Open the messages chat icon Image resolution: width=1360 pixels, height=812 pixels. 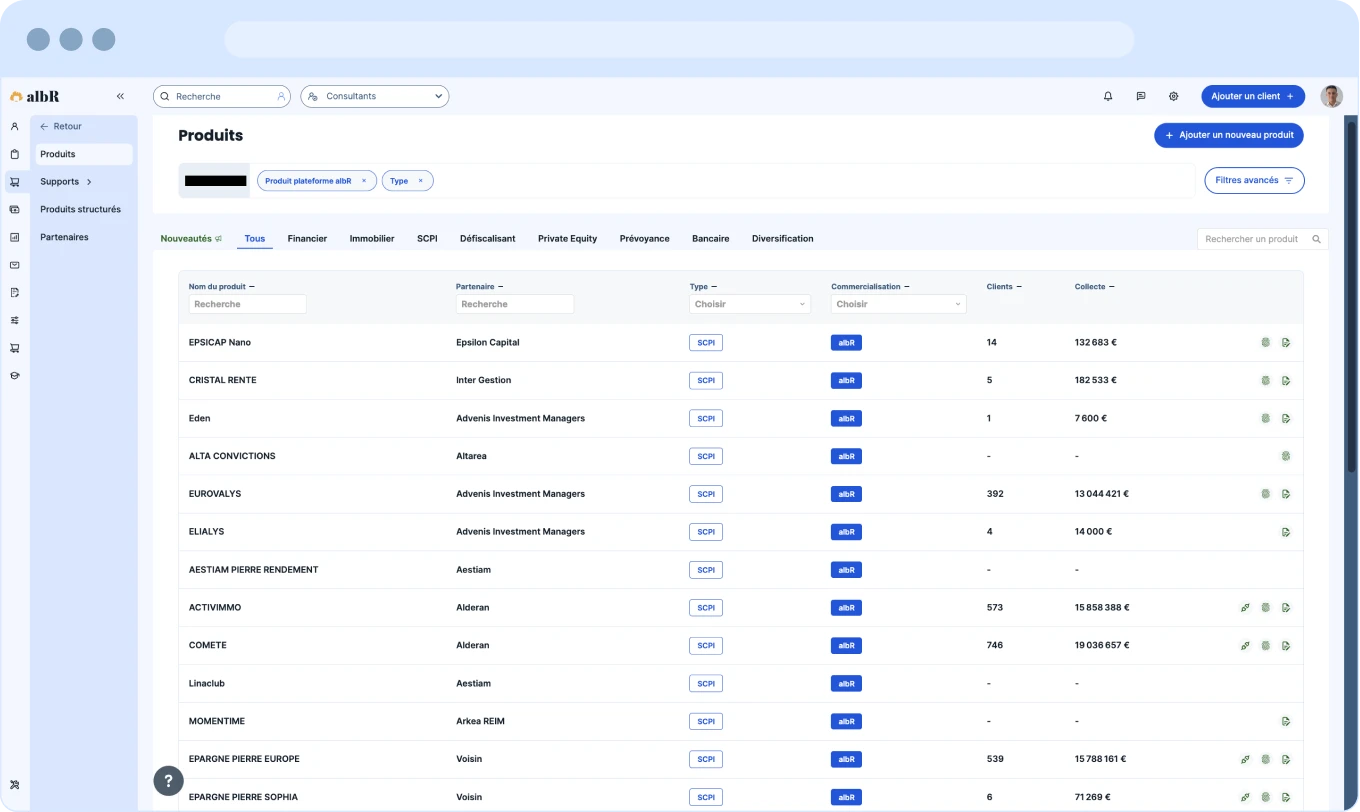click(1141, 96)
